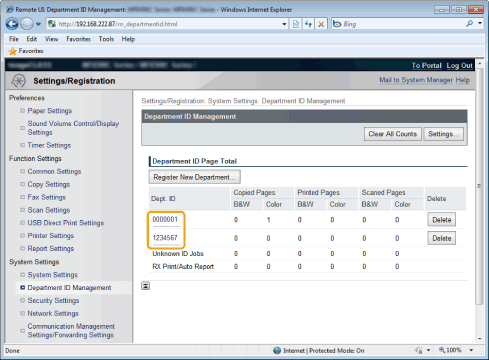Click the Log Out link
Screen dimensions: 489x360
(x=459, y=65)
